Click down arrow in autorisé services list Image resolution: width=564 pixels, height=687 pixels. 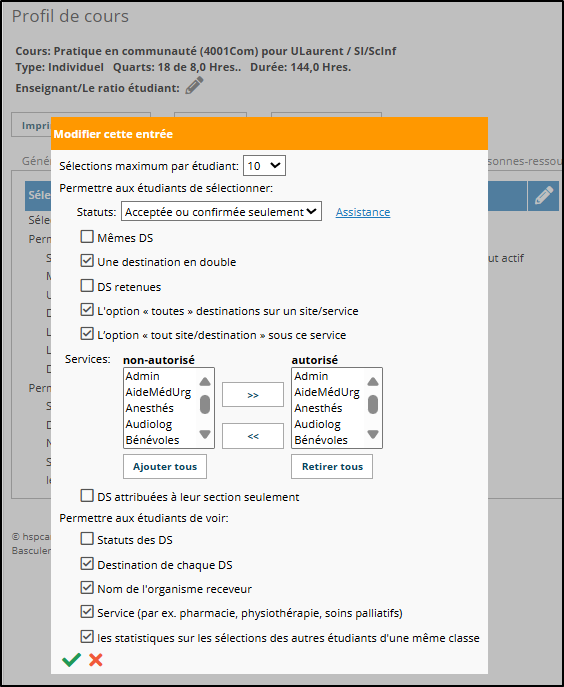pos(373,434)
